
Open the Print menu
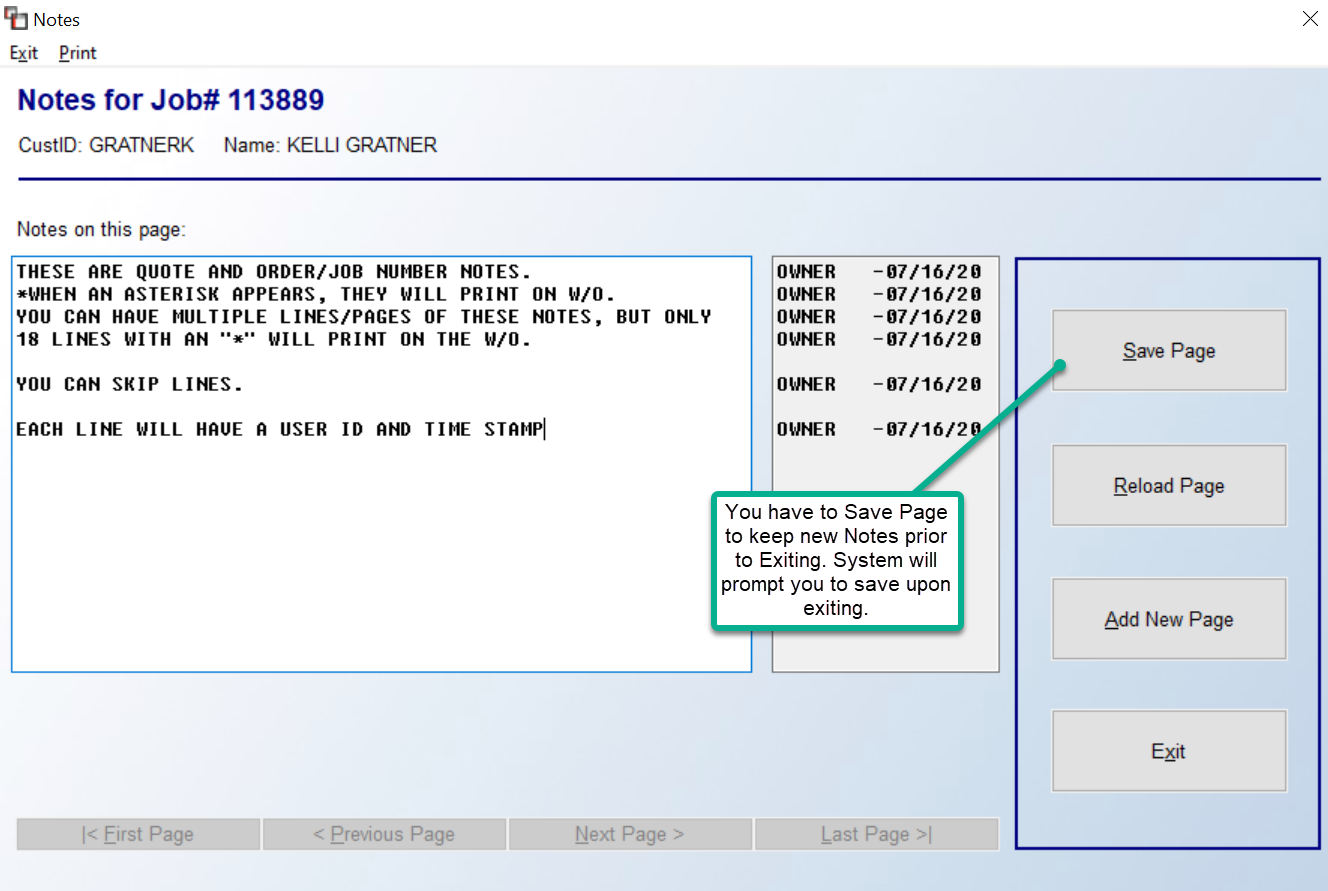pos(76,53)
